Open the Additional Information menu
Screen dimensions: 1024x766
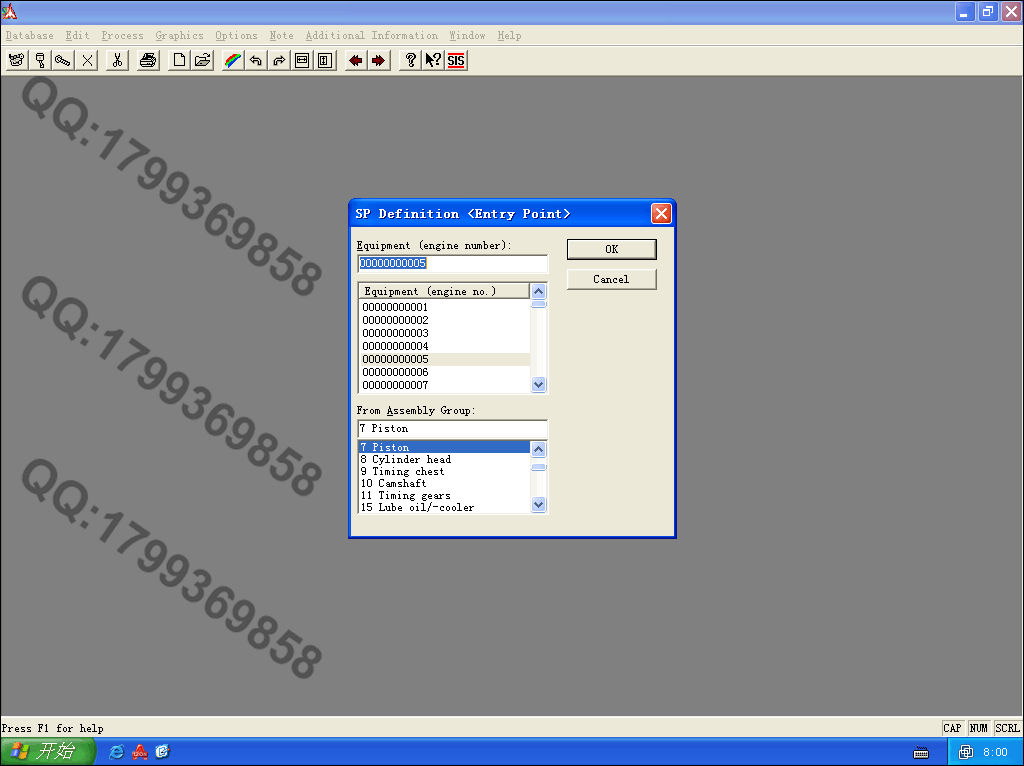coord(371,35)
